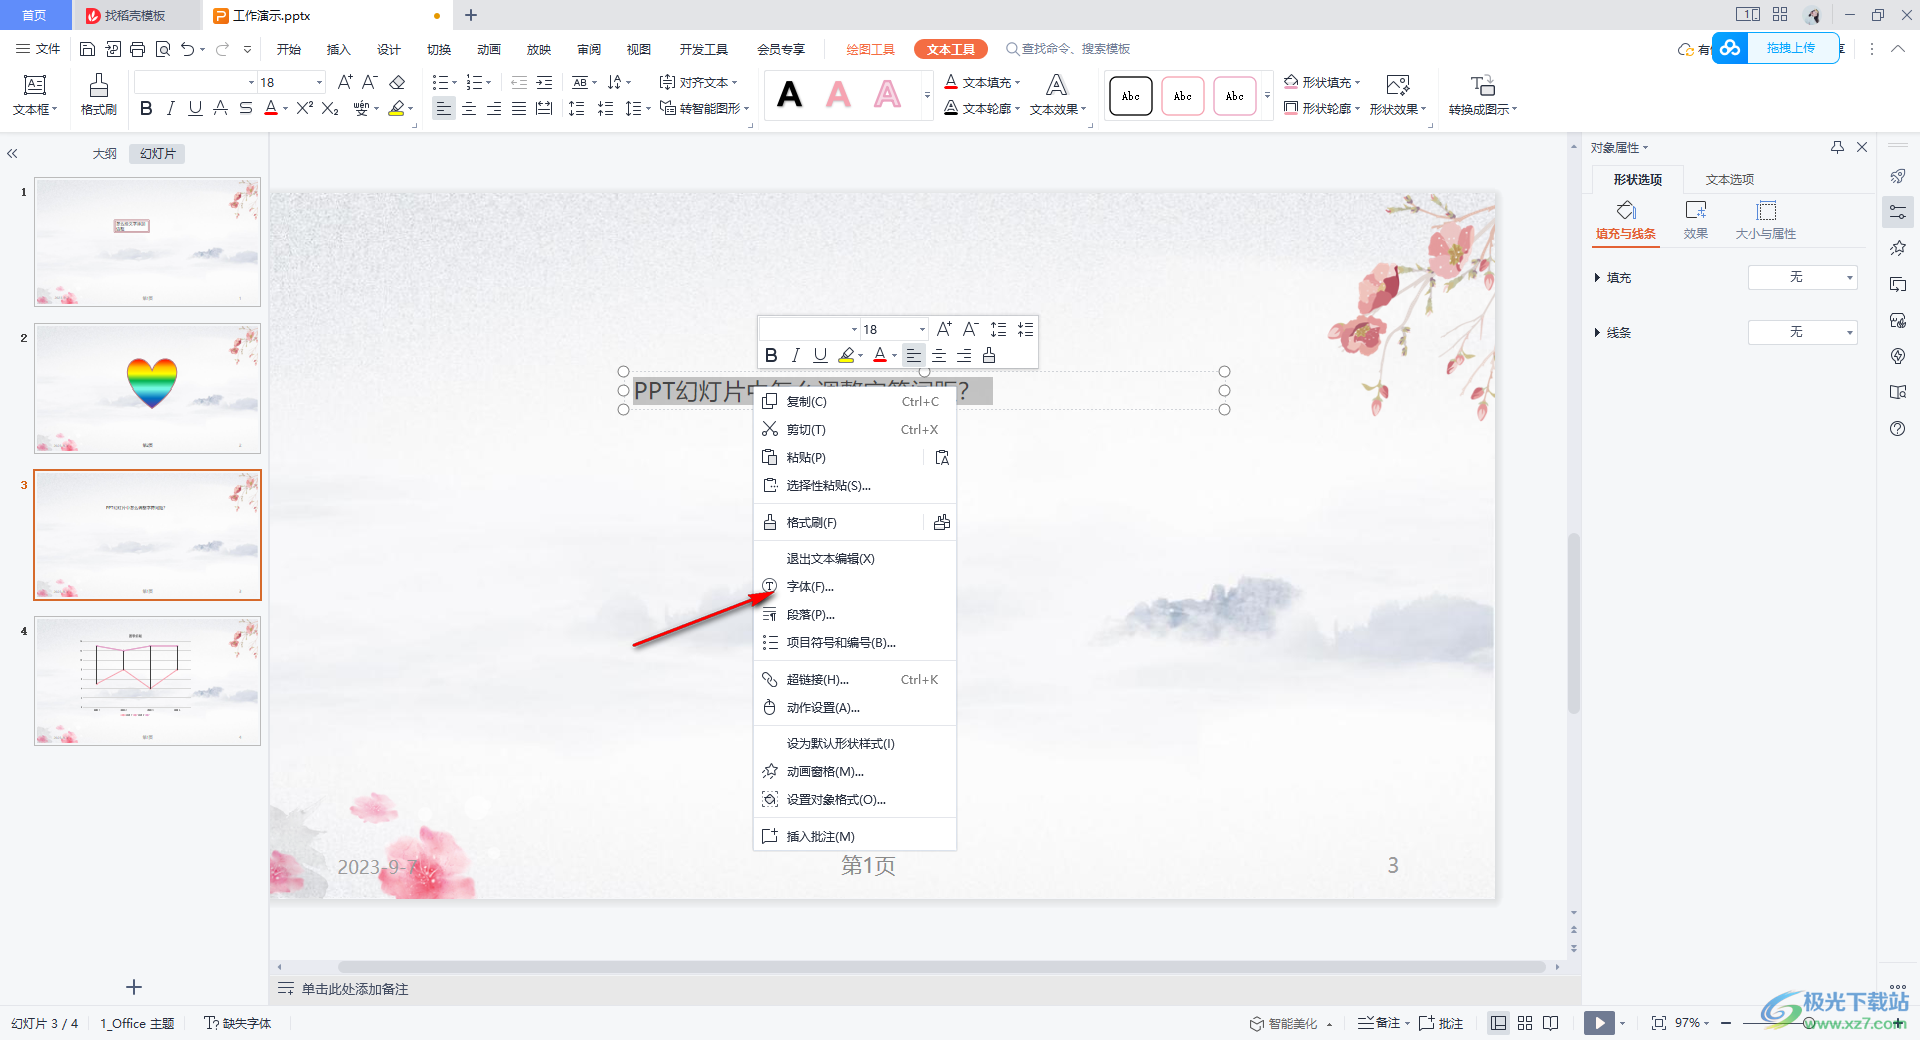Screen dimensions: 1920x1040
Task: Clear formatting with the eraser icon
Action: (x=397, y=82)
